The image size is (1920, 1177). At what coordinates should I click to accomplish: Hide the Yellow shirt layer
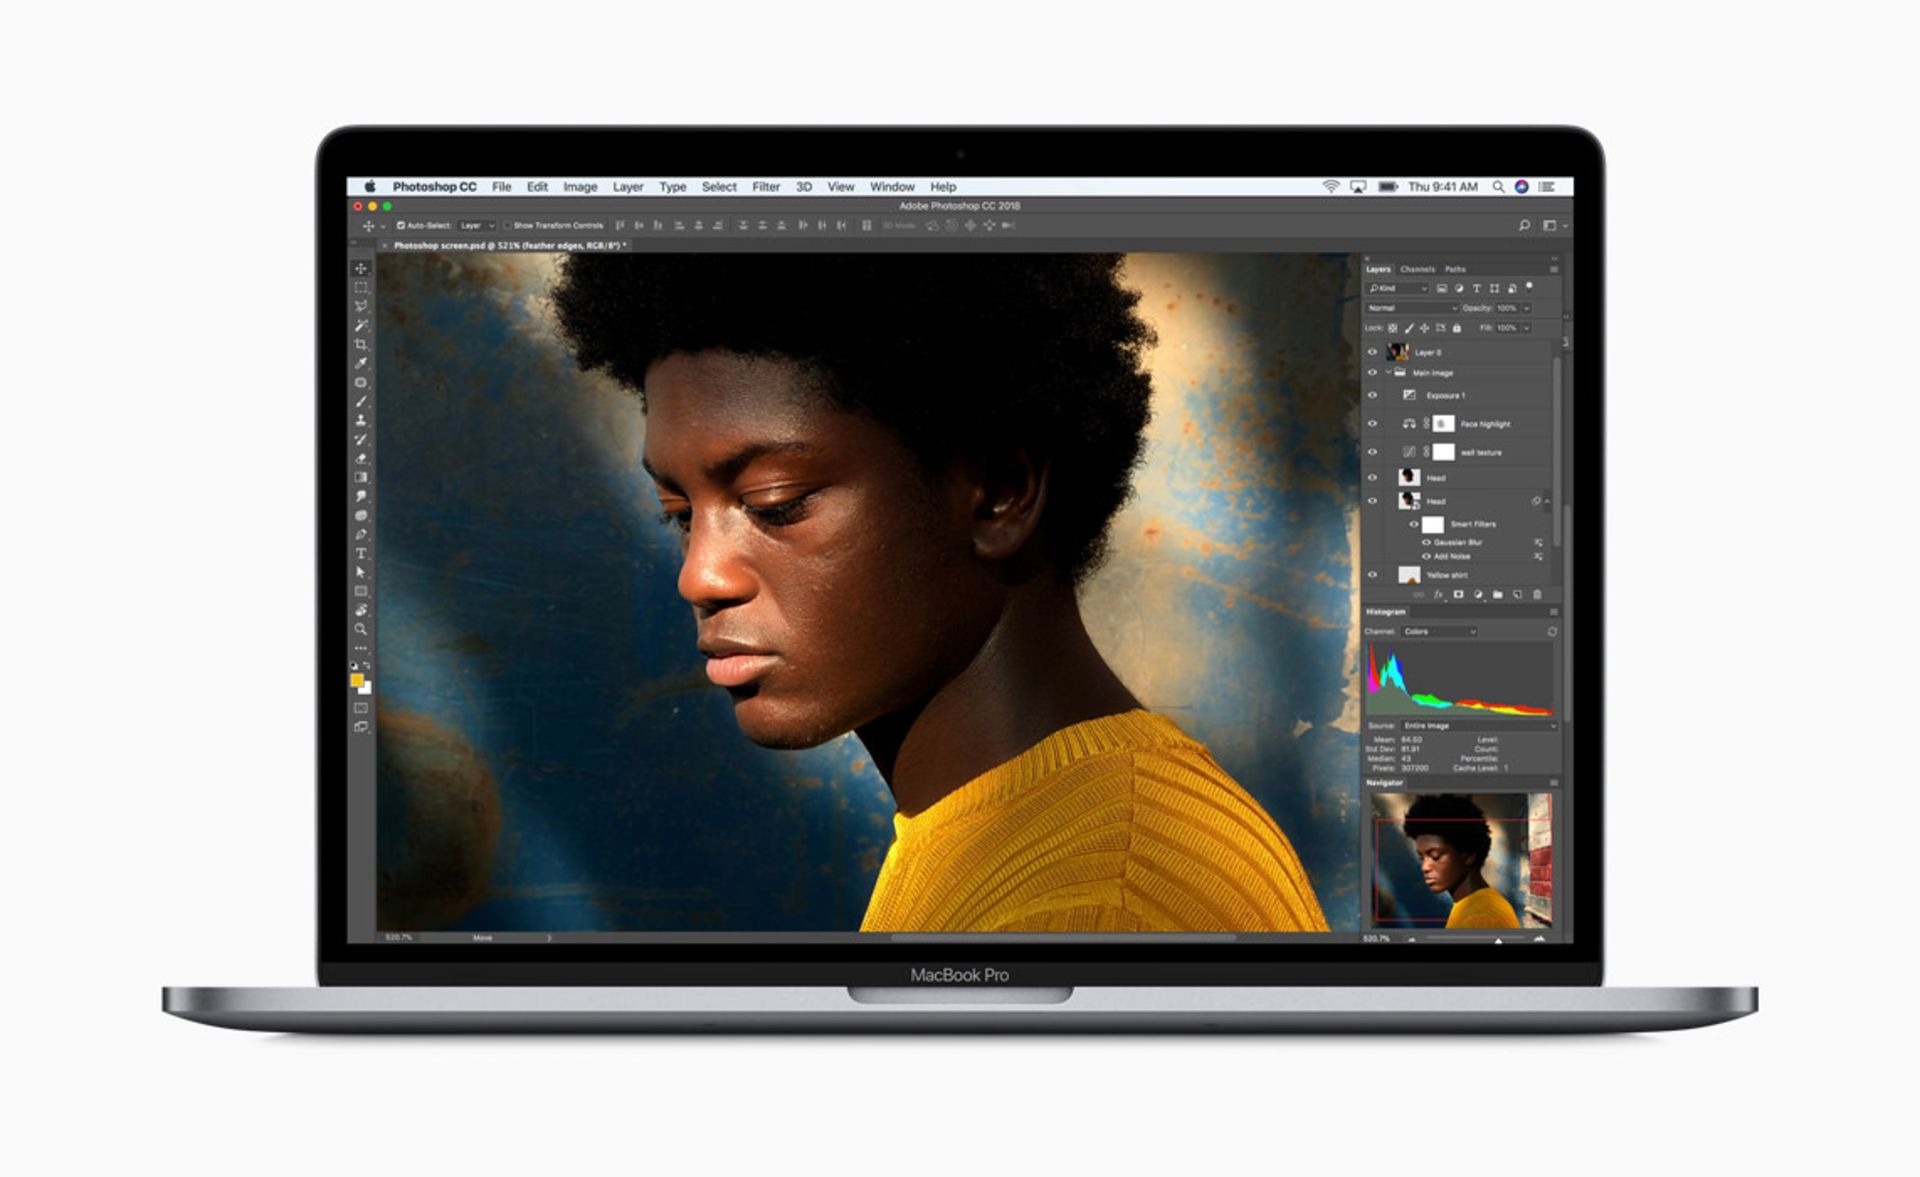tap(1372, 574)
